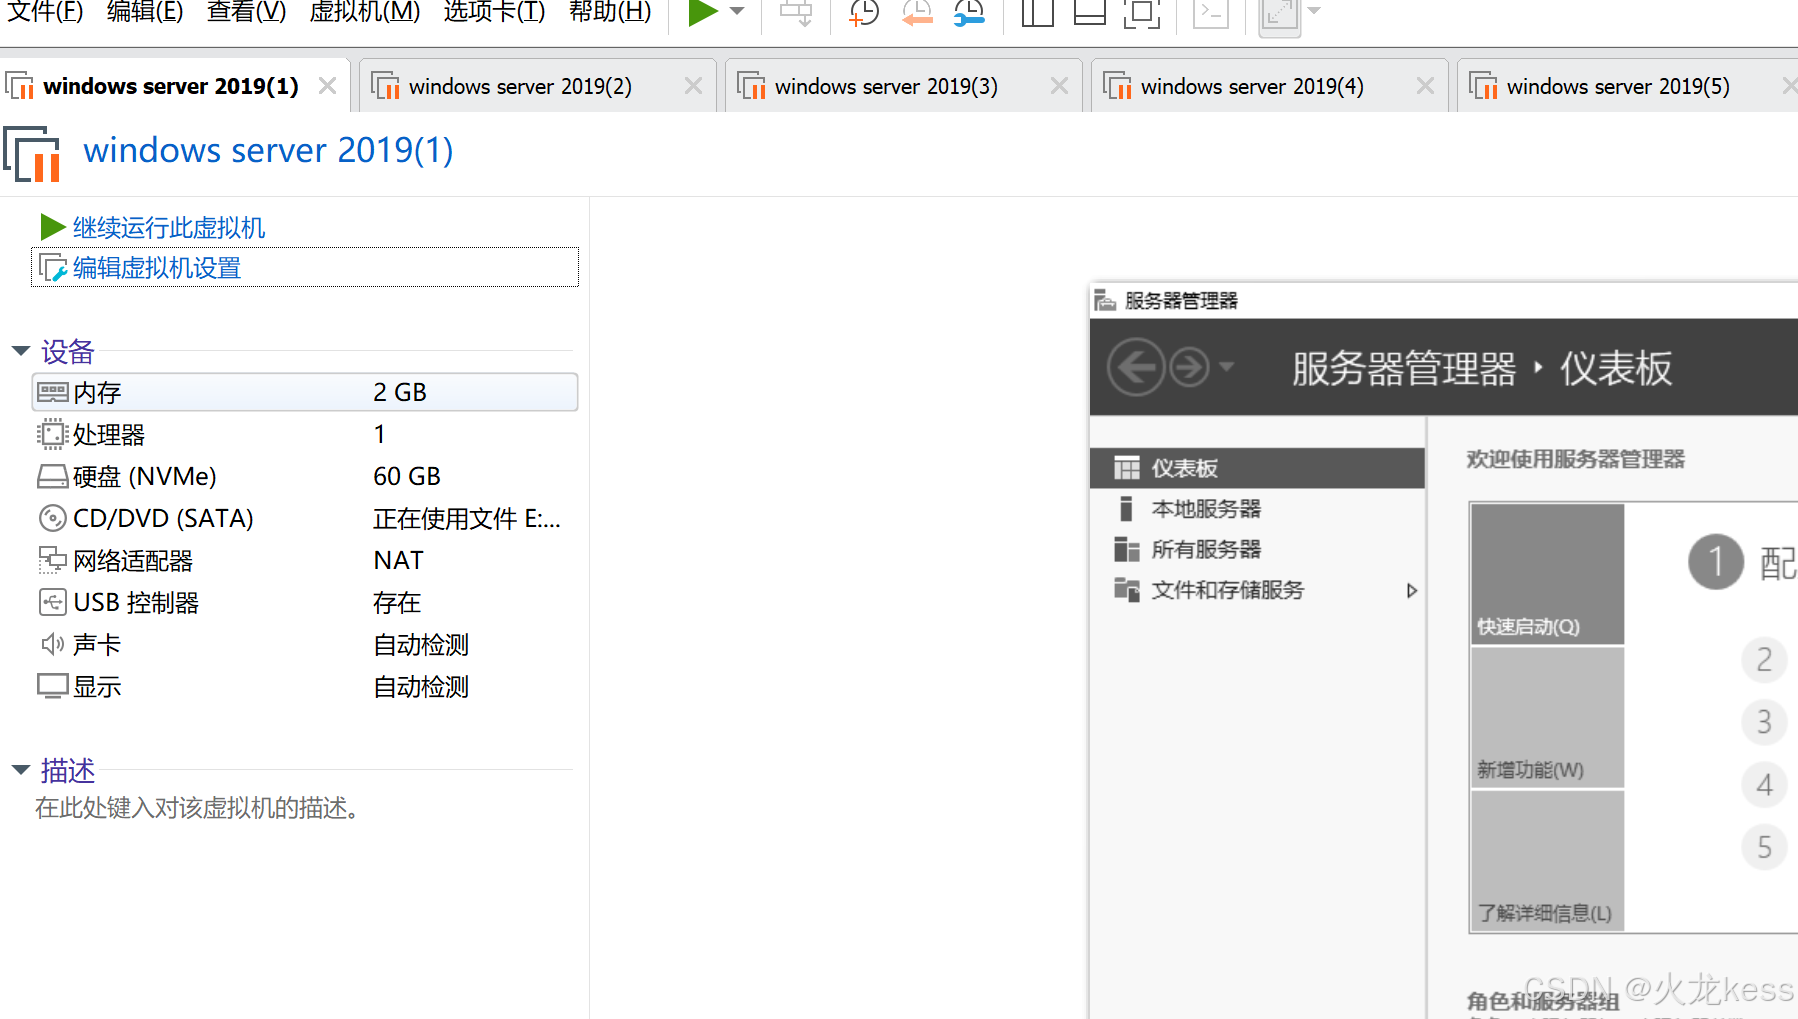This screenshot has width=1798, height=1019.
Task: Open the 查看(V) menu
Action: coord(246,12)
